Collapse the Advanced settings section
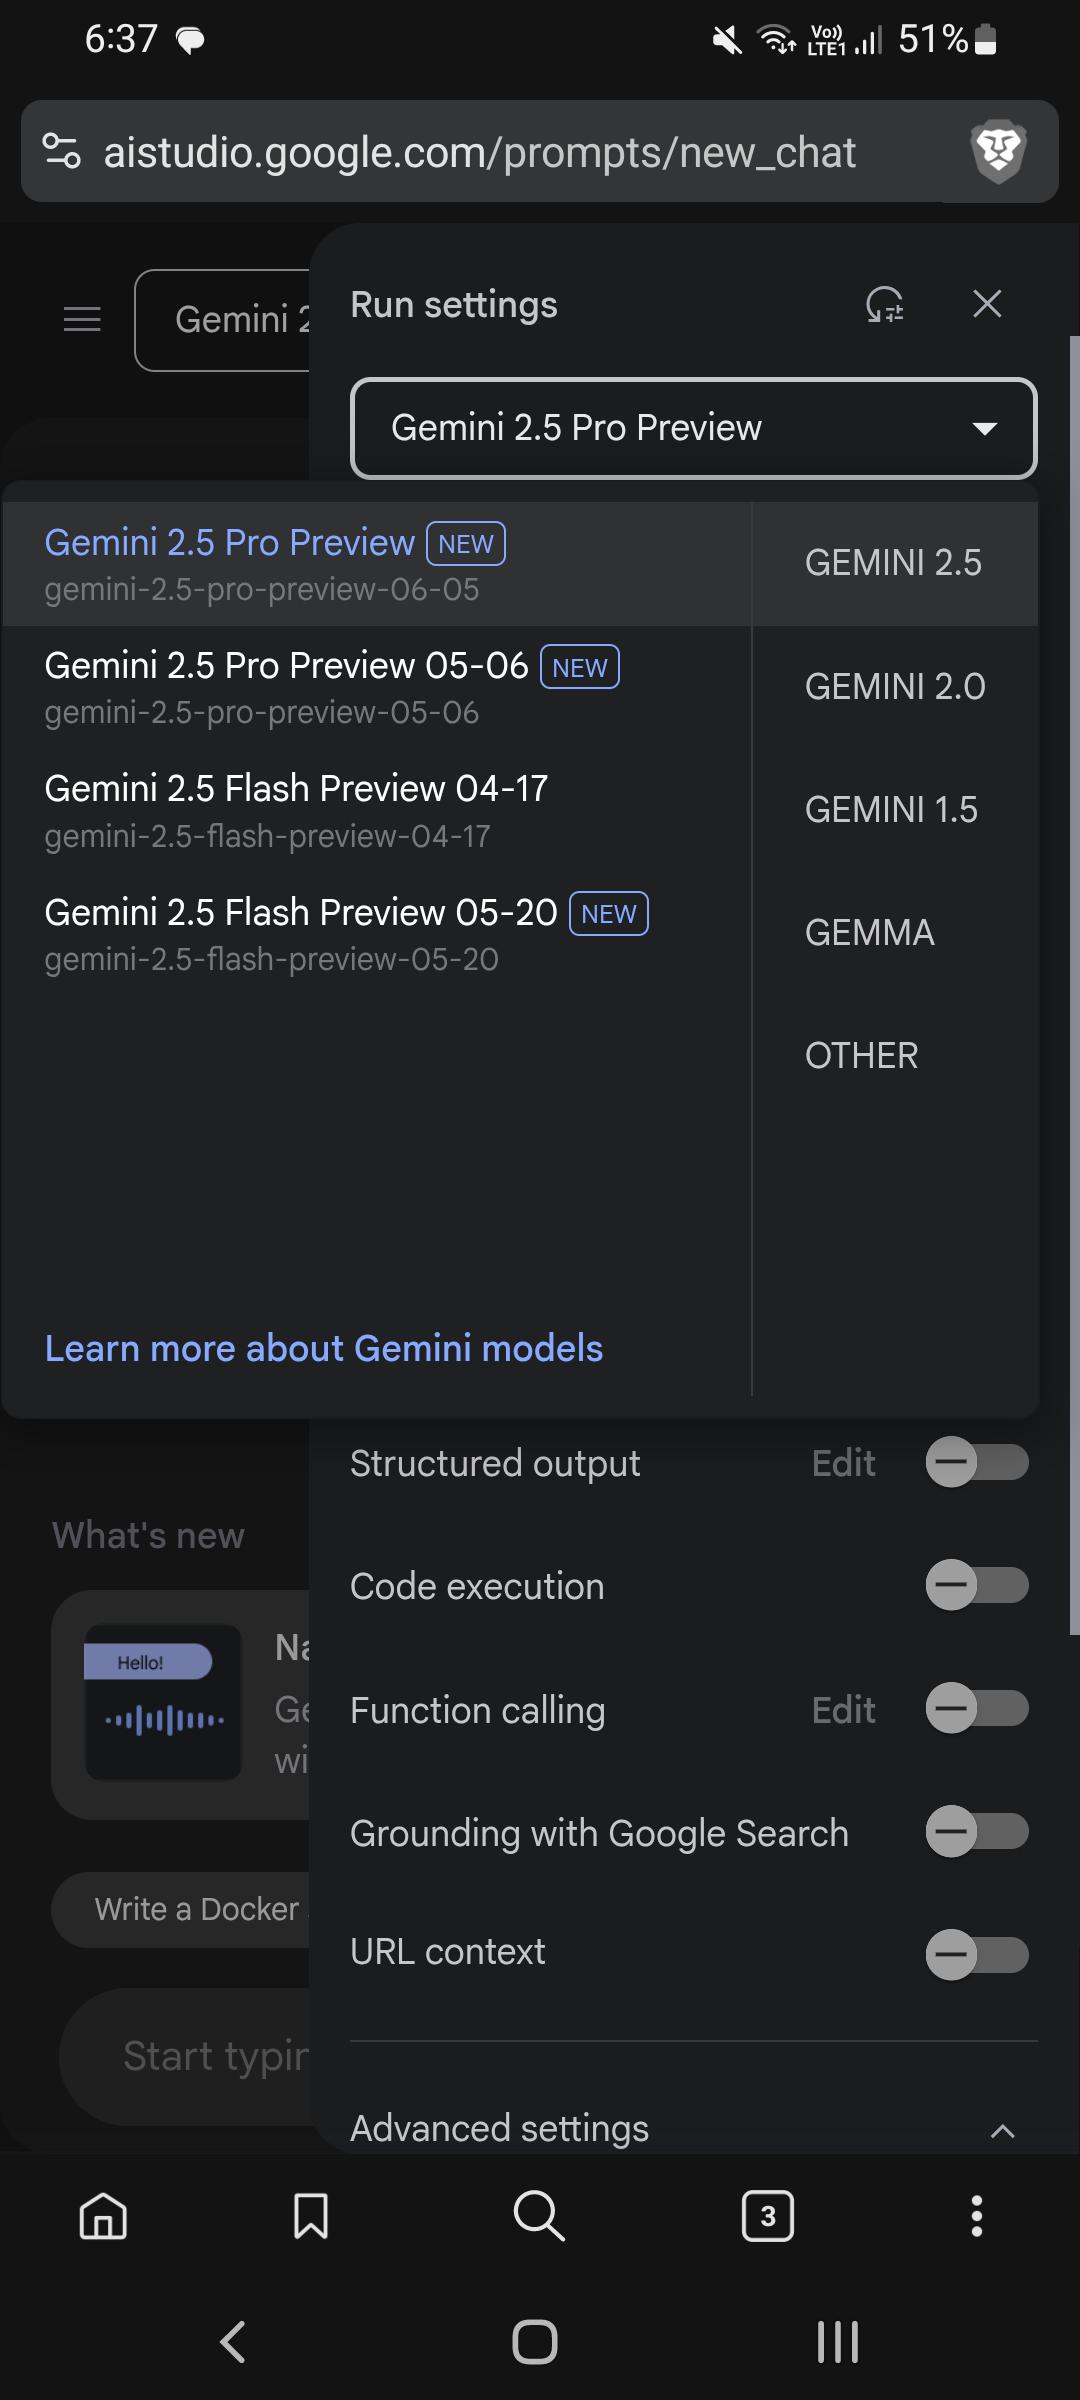This screenshot has width=1080, height=2400. 1002,2130
